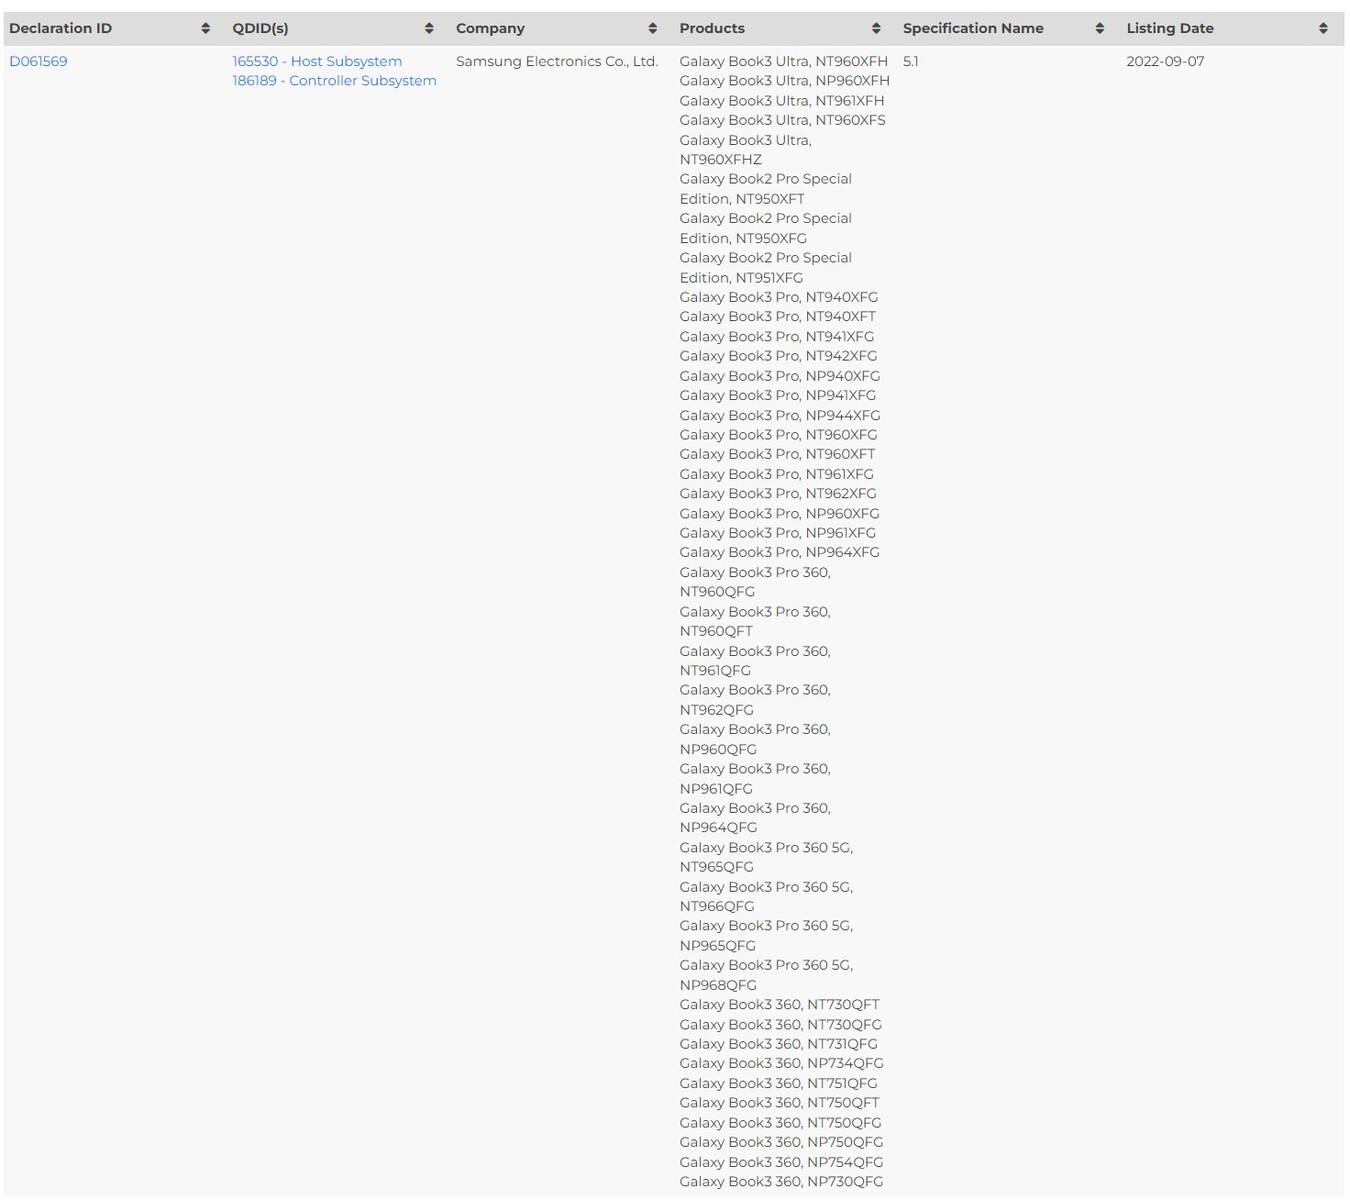
Task: Select the Specification Name header label
Action: point(973,29)
